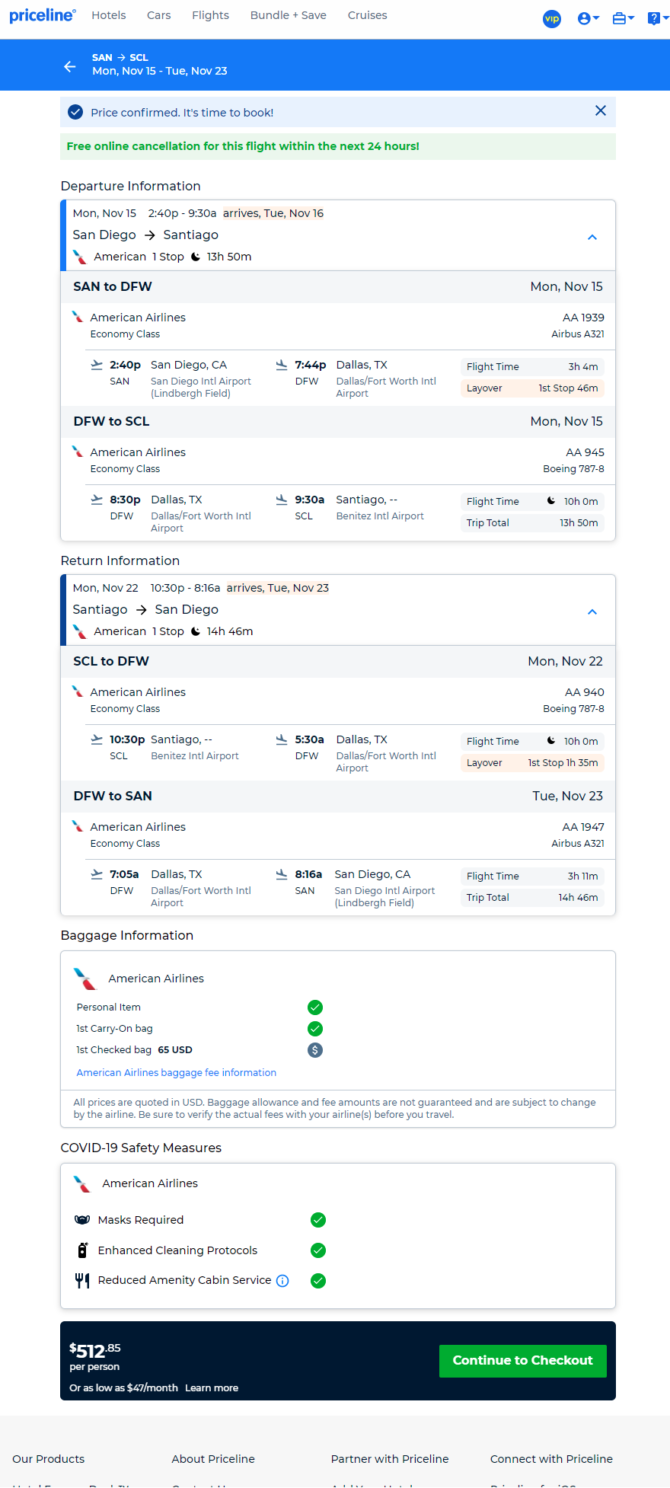Screen dimensions: 670x1488
Task: Click the Trip Total 13h 50m value
Action: [580, 523]
